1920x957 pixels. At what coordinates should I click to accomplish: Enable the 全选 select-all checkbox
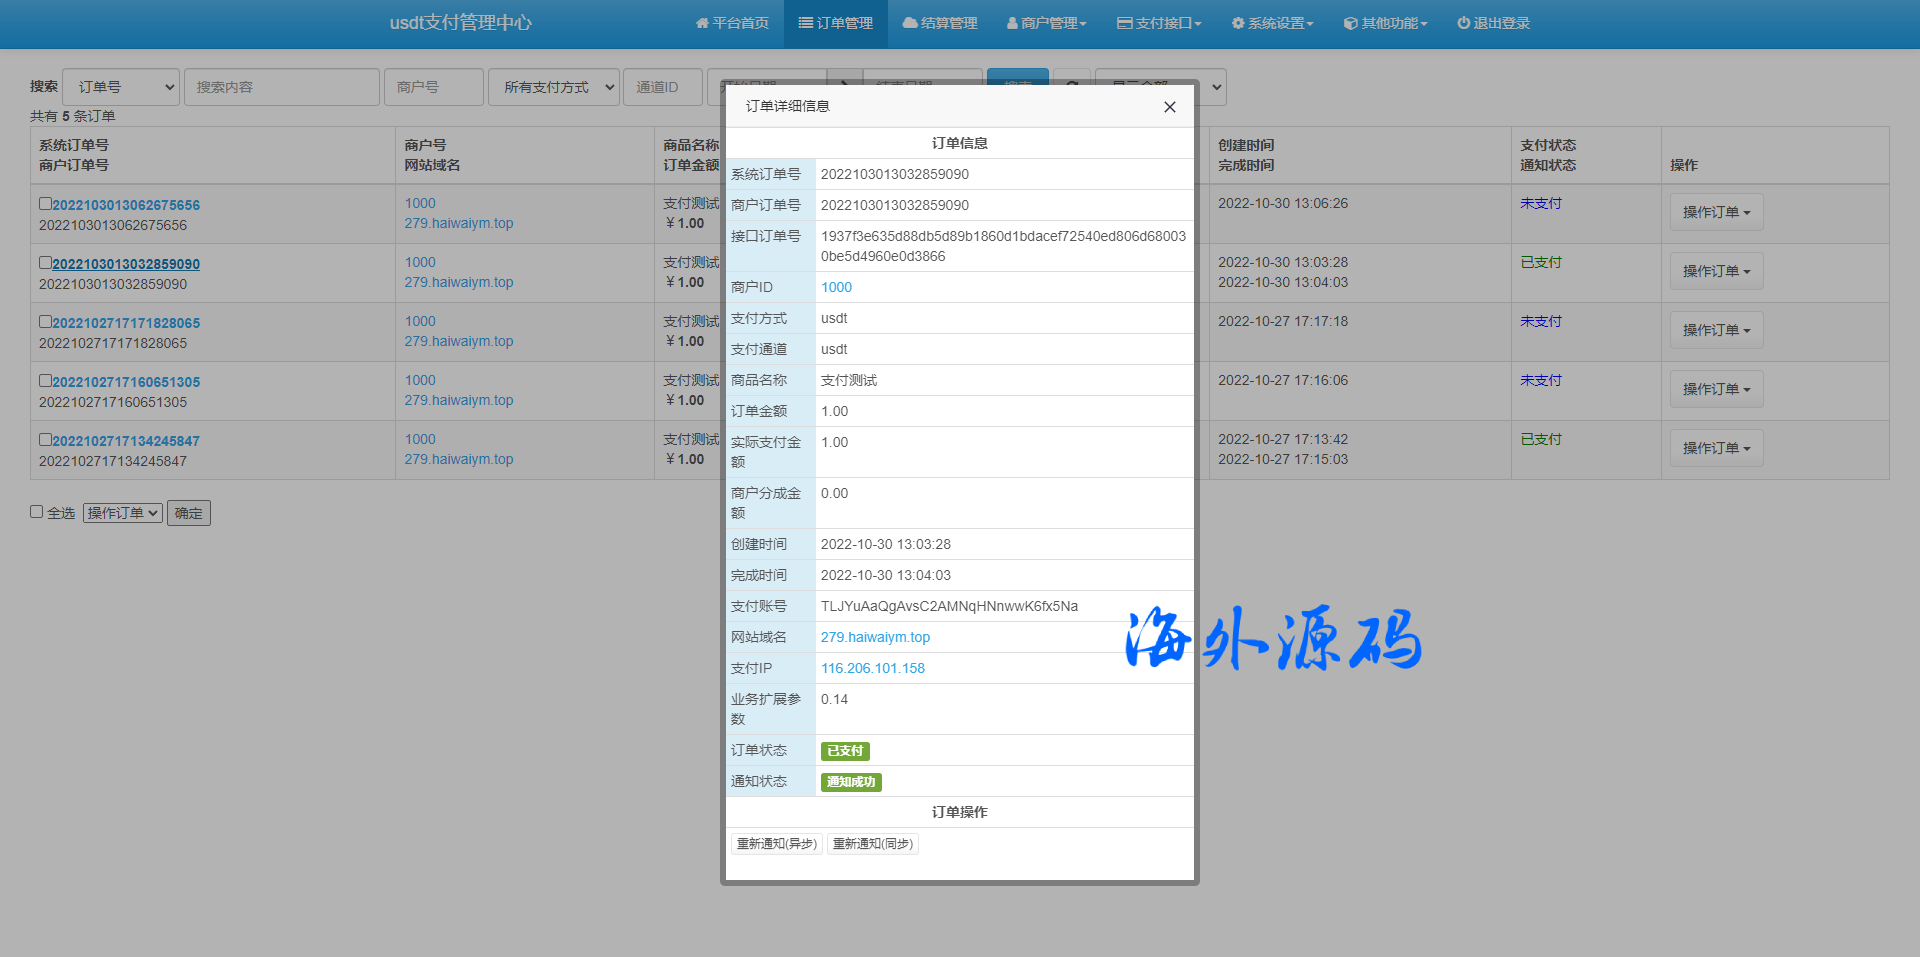click(x=37, y=512)
